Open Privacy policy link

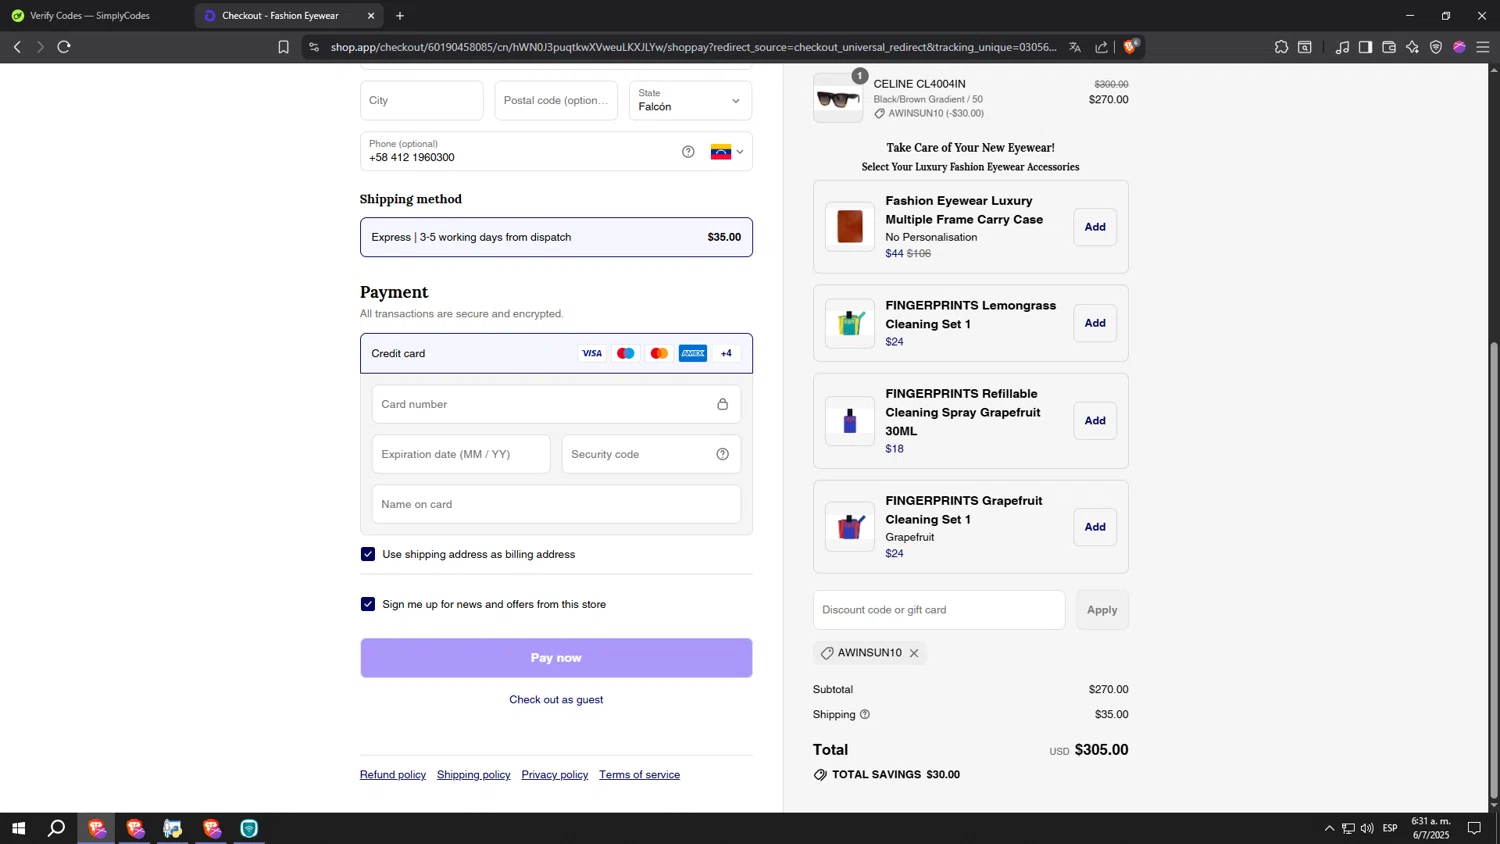555,775
